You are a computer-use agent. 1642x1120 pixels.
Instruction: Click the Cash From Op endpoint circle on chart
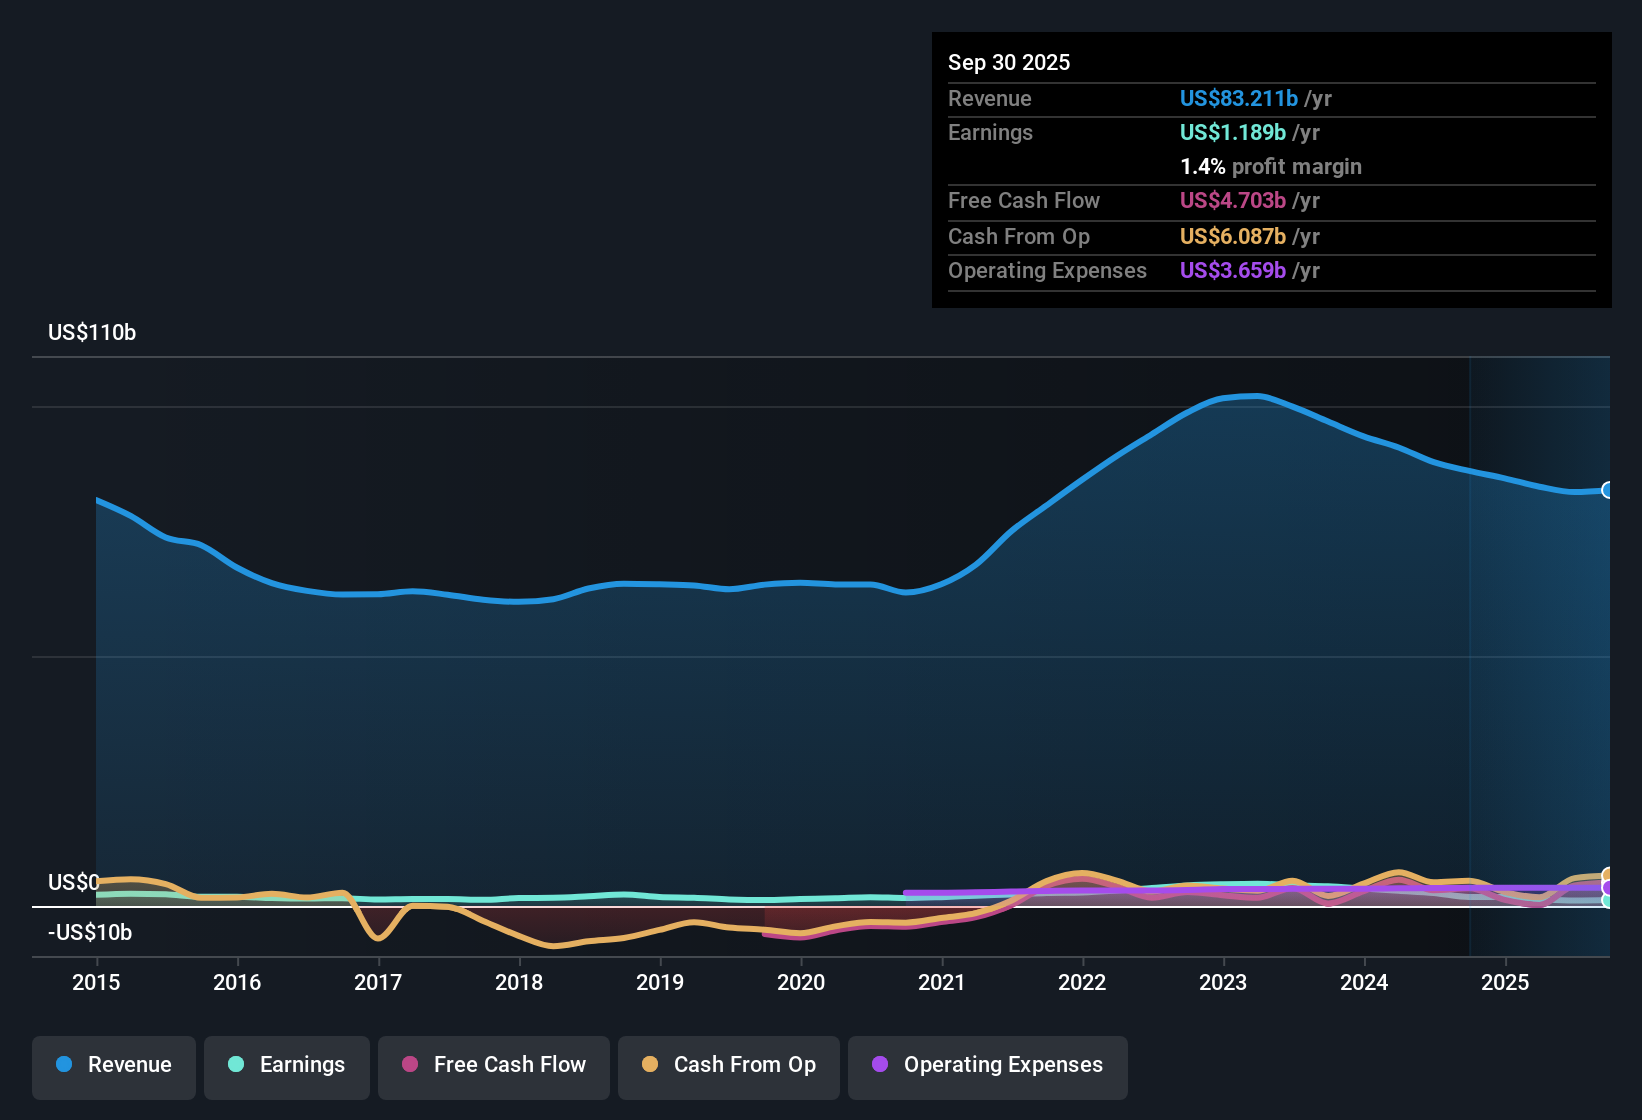[1608, 873]
